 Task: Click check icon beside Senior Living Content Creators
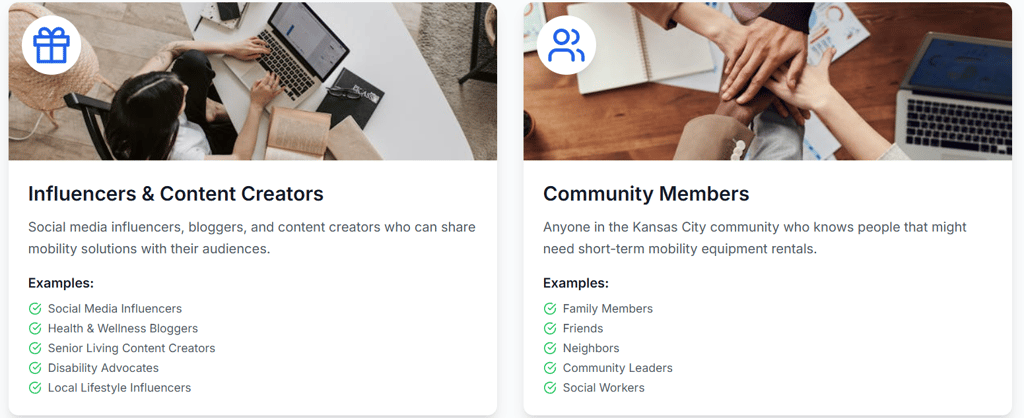[35, 348]
